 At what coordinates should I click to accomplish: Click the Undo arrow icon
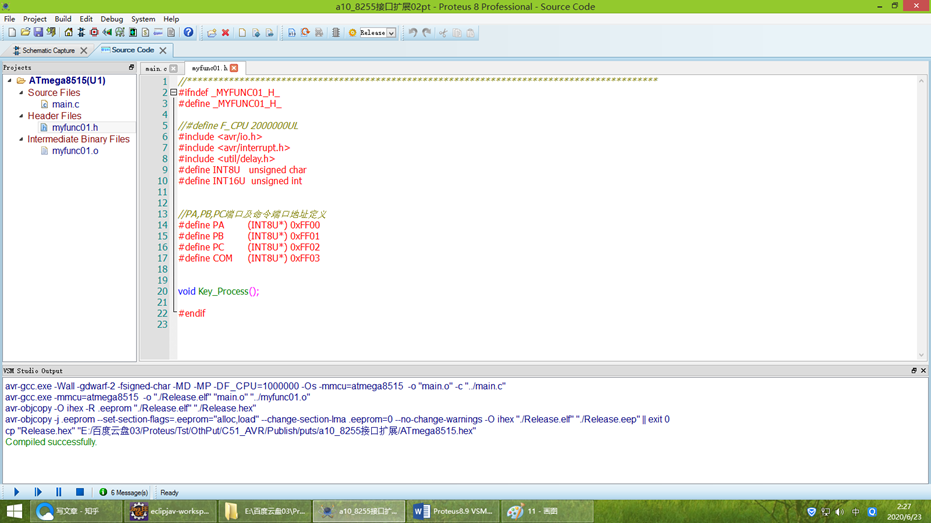(413, 33)
